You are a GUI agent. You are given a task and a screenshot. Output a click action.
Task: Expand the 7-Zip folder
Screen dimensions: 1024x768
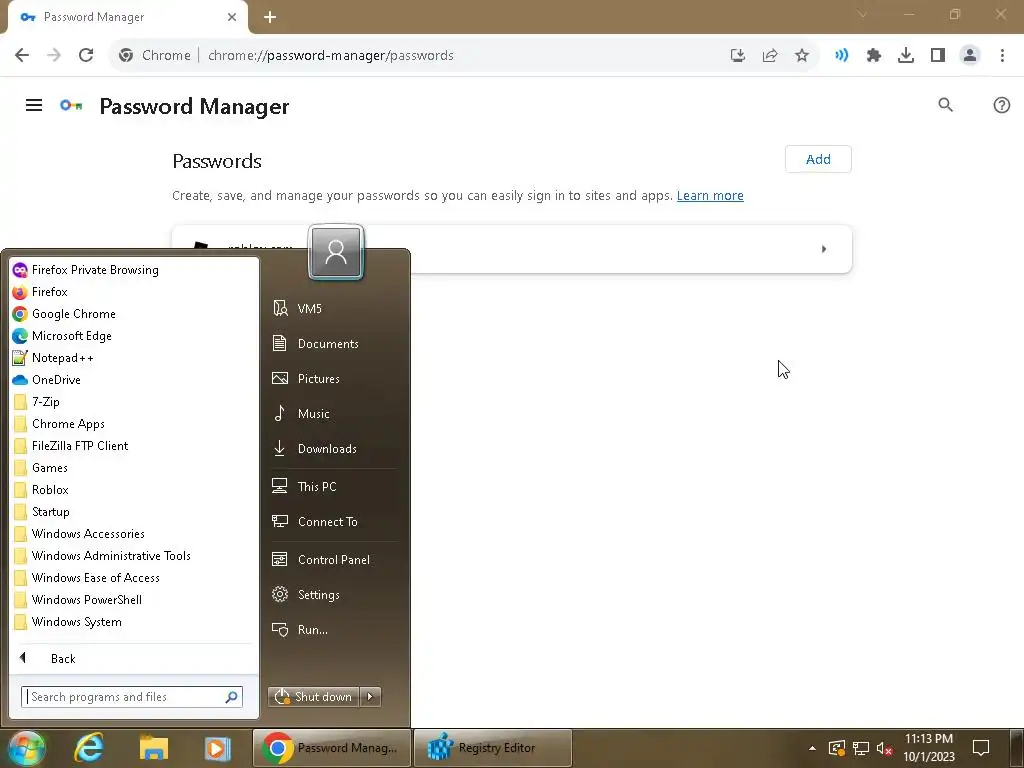pyautogui.click(x=37, y=402)
